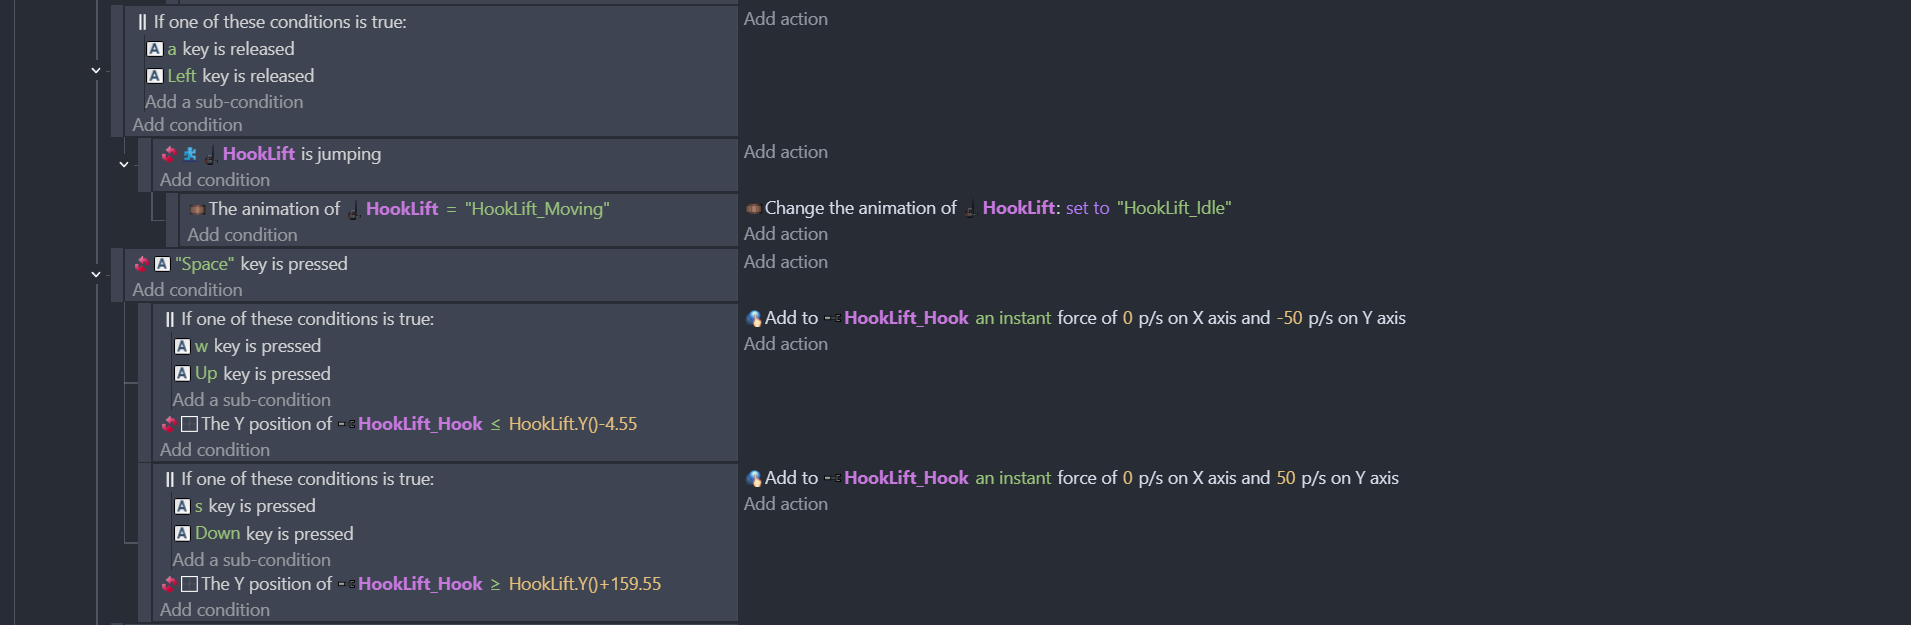Click the "set to" operator in animation action

point(1087,208)
